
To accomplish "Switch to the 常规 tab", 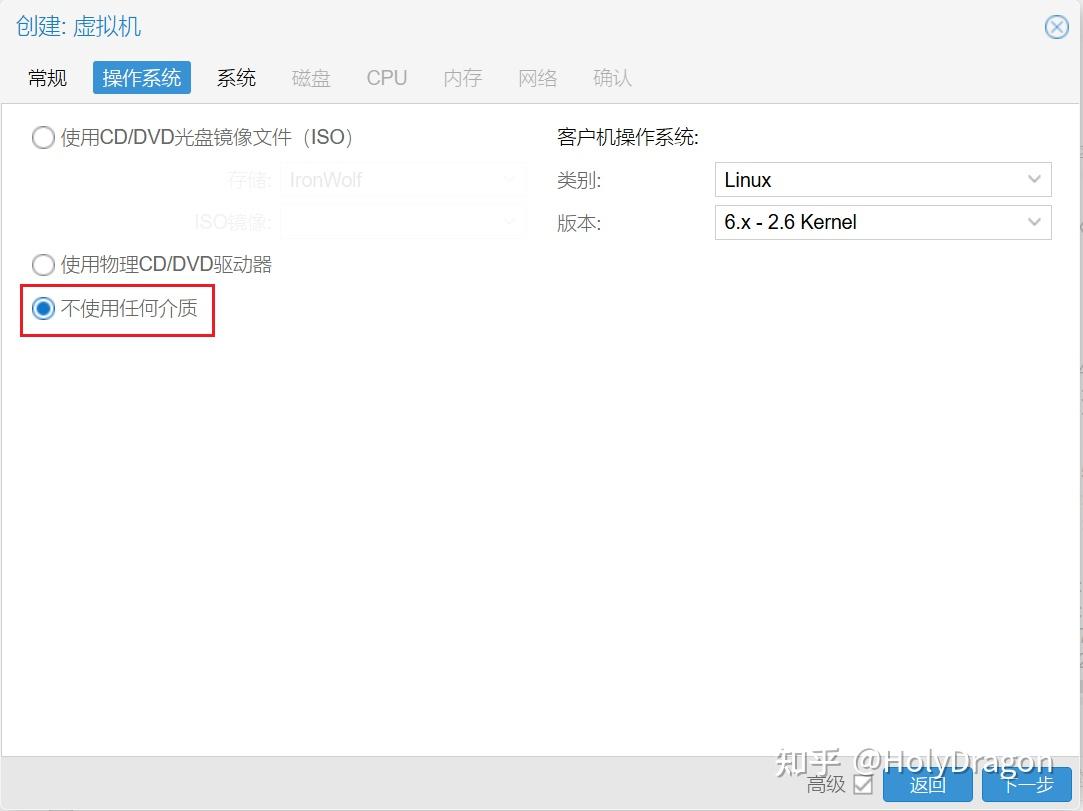I will [46, 77].
